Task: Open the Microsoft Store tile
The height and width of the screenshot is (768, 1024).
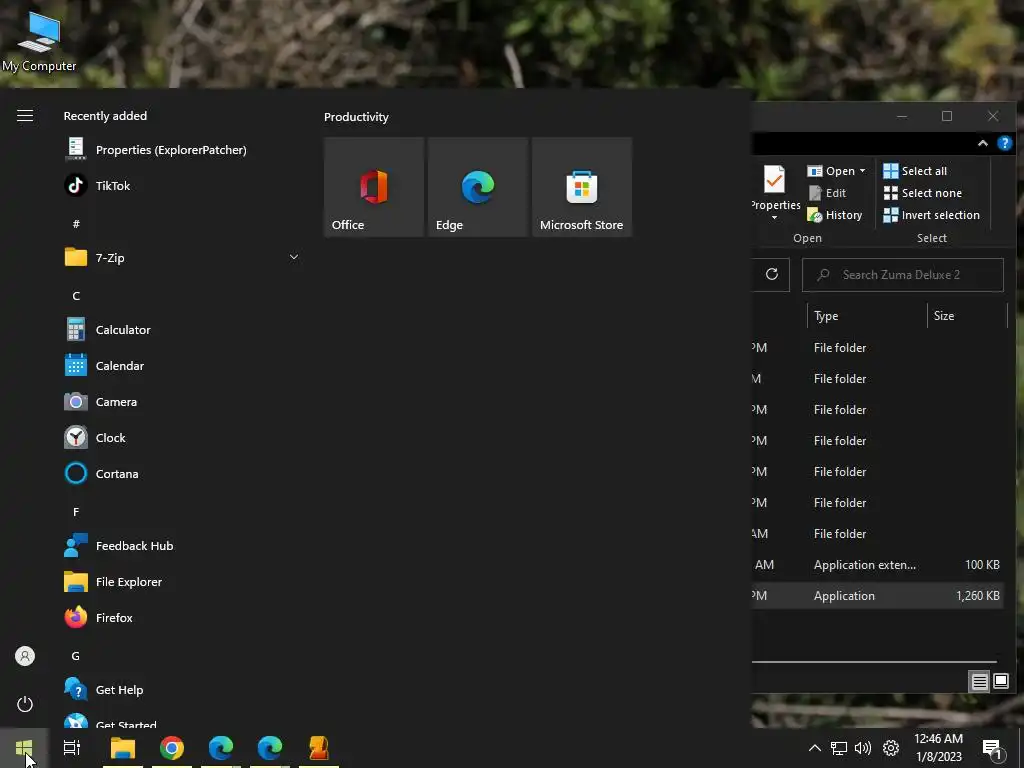Action: click(582, 187)
